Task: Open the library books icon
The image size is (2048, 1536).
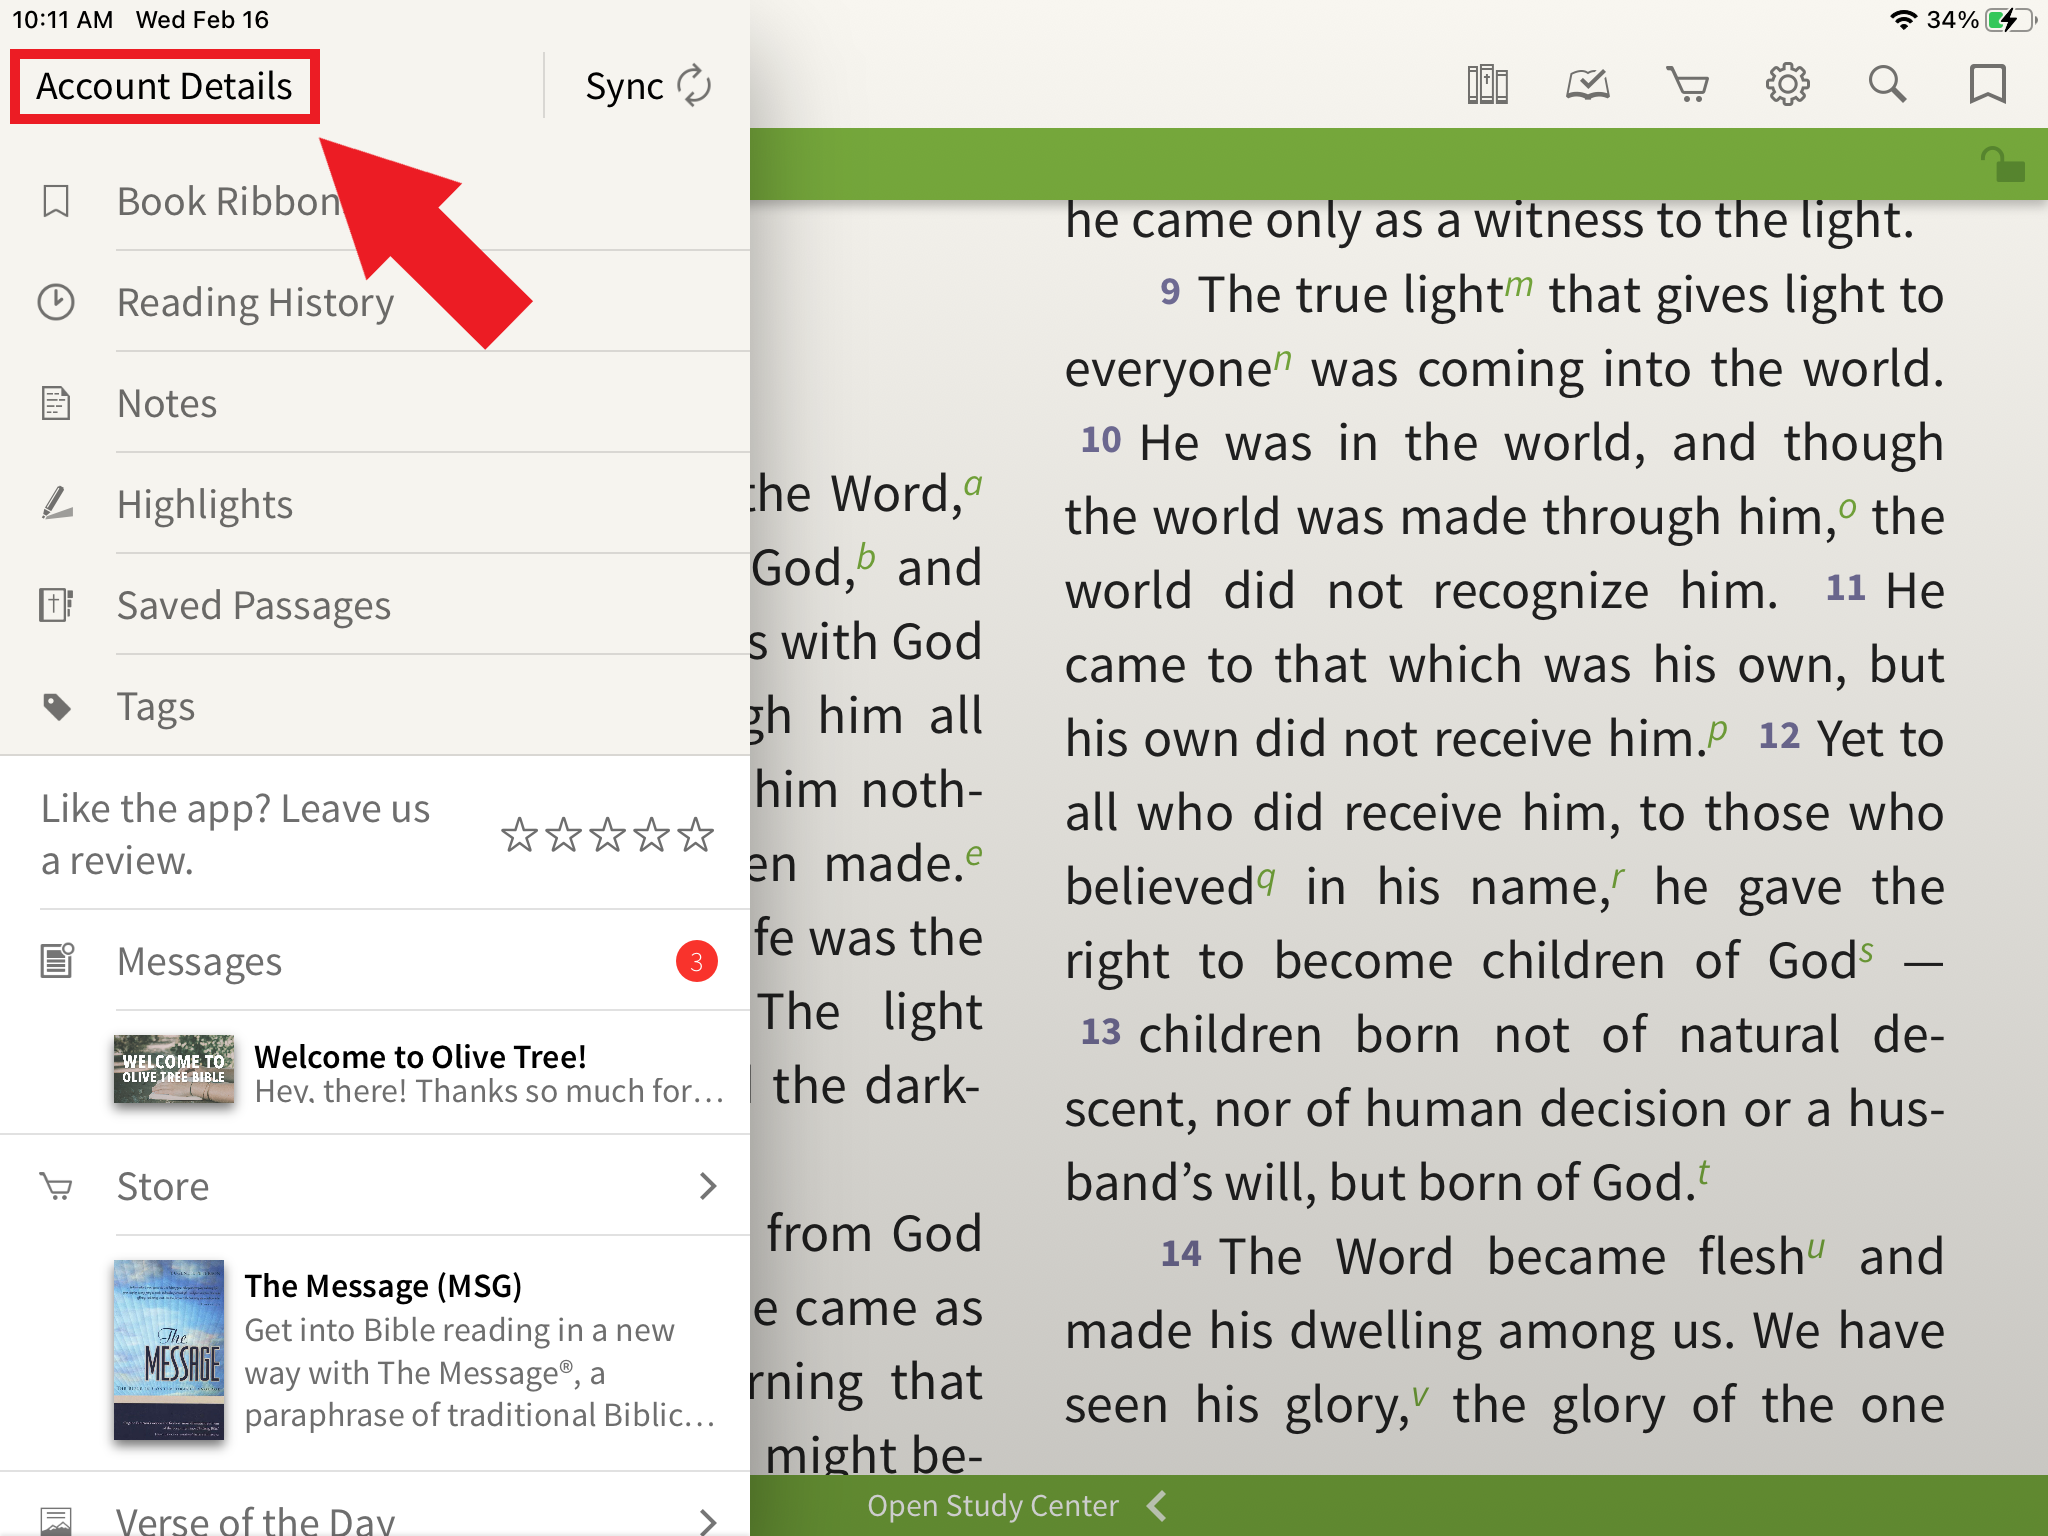Action: 1487,85
